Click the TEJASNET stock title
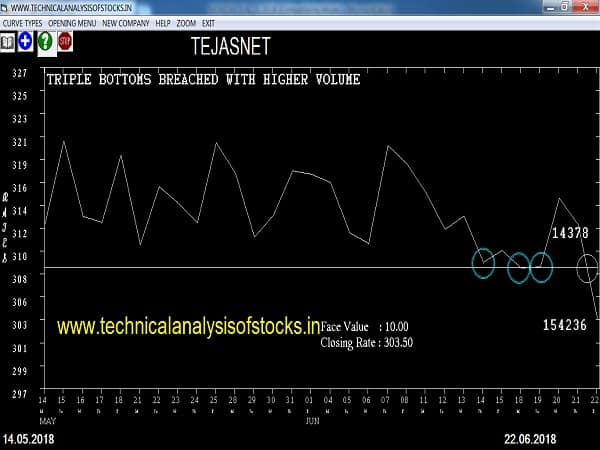600x450 pixels. [230, 47]
